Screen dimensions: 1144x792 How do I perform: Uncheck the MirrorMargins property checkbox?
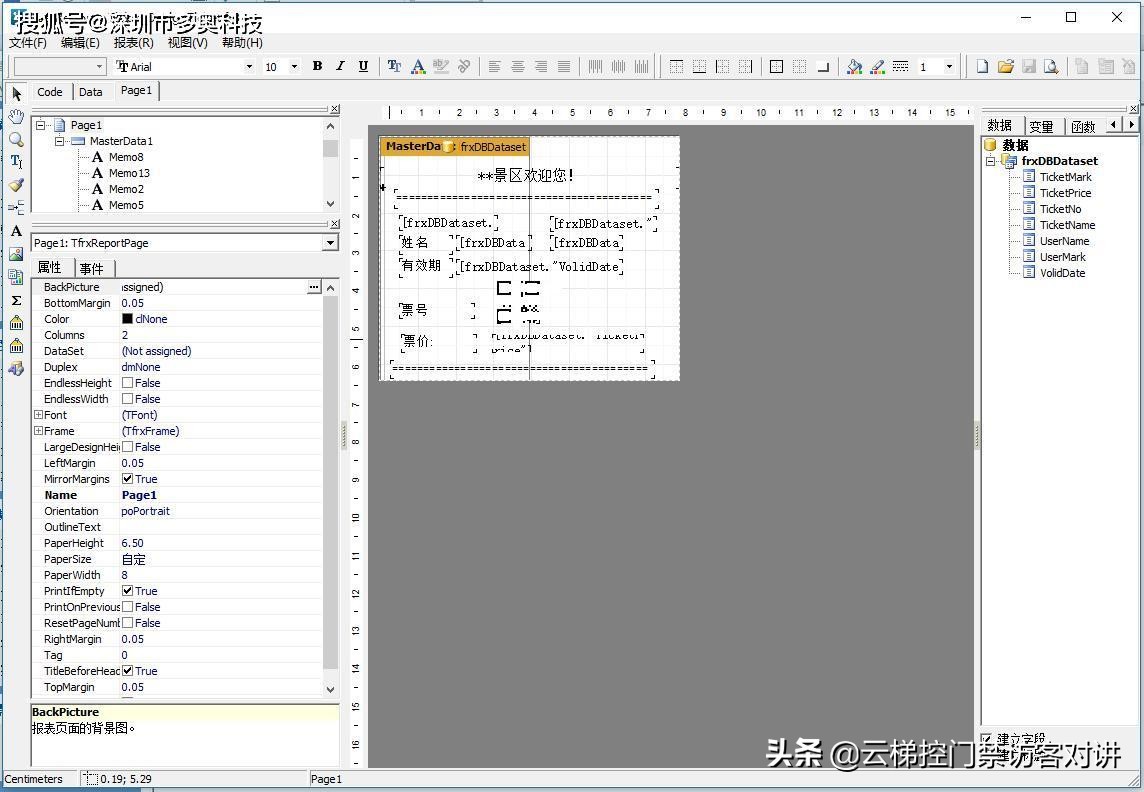pyautogui.click(x=129, y=479)
